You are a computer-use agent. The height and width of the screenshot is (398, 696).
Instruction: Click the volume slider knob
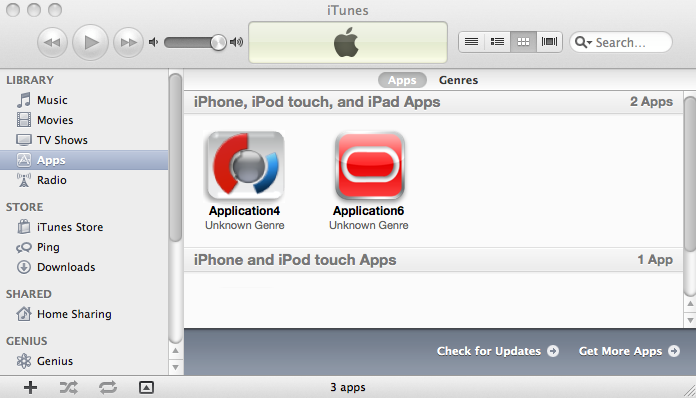[x=218, y=43]
